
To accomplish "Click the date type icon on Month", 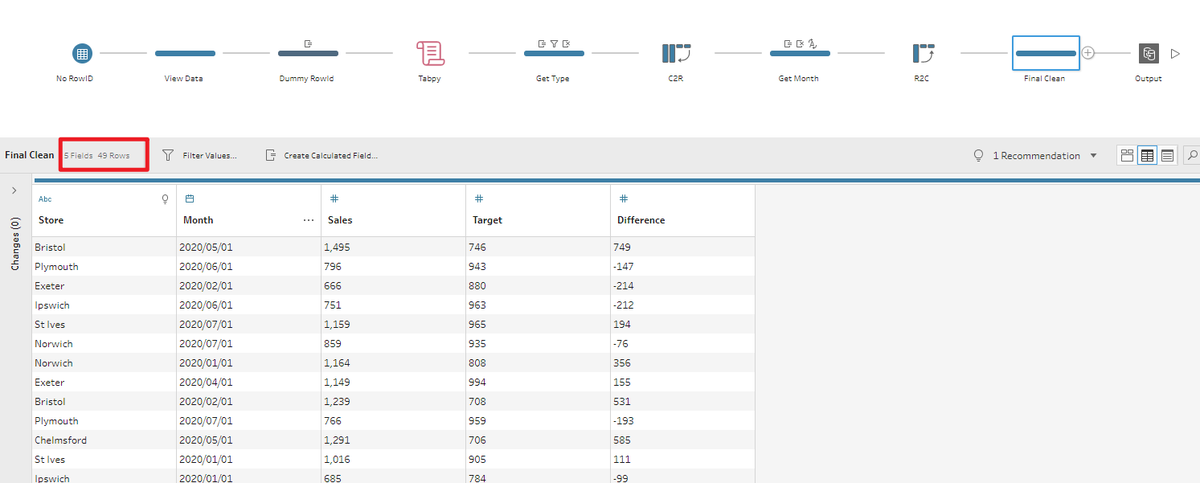I will (189, 199).
